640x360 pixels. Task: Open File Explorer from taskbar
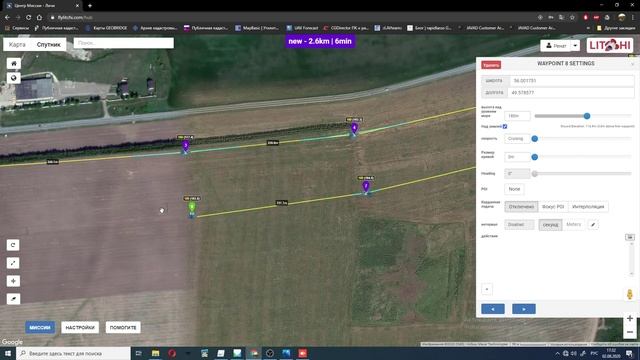click(156, 353)
